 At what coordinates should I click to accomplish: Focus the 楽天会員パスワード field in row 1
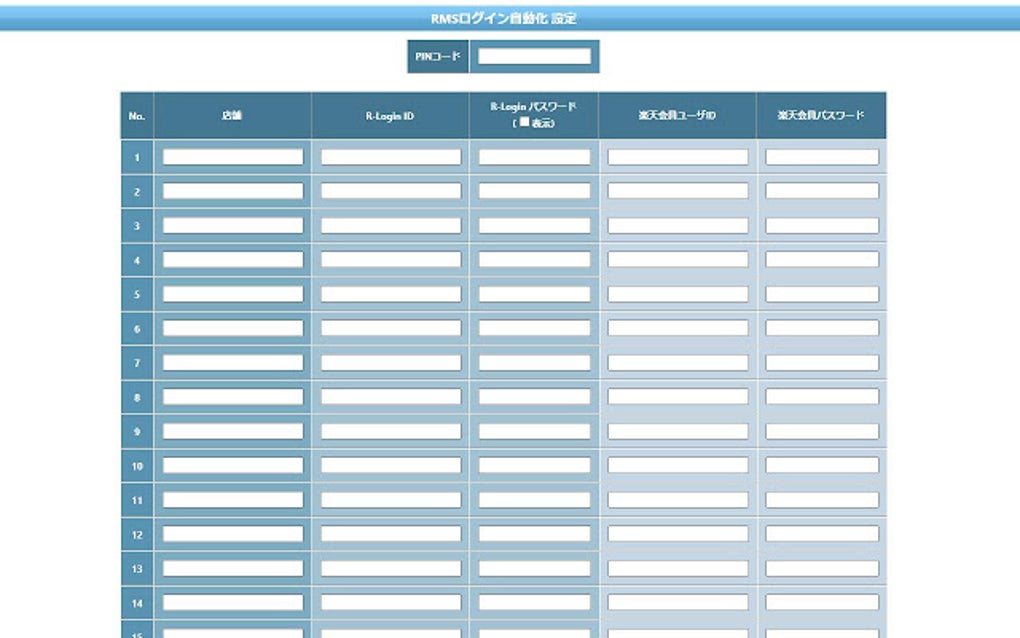click(x=822, y=157)
